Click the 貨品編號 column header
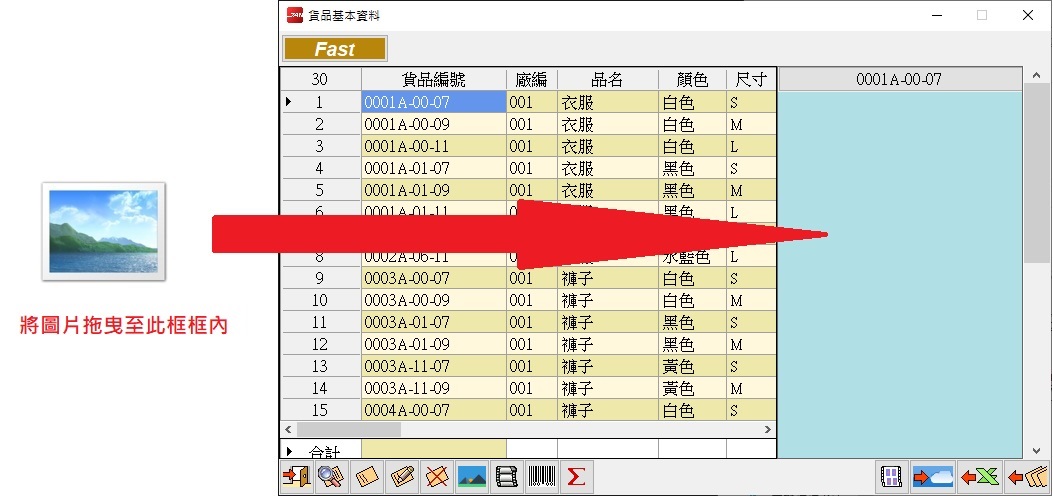The height and width of the screenshot is (496, 1053). [x=433, y=80]
